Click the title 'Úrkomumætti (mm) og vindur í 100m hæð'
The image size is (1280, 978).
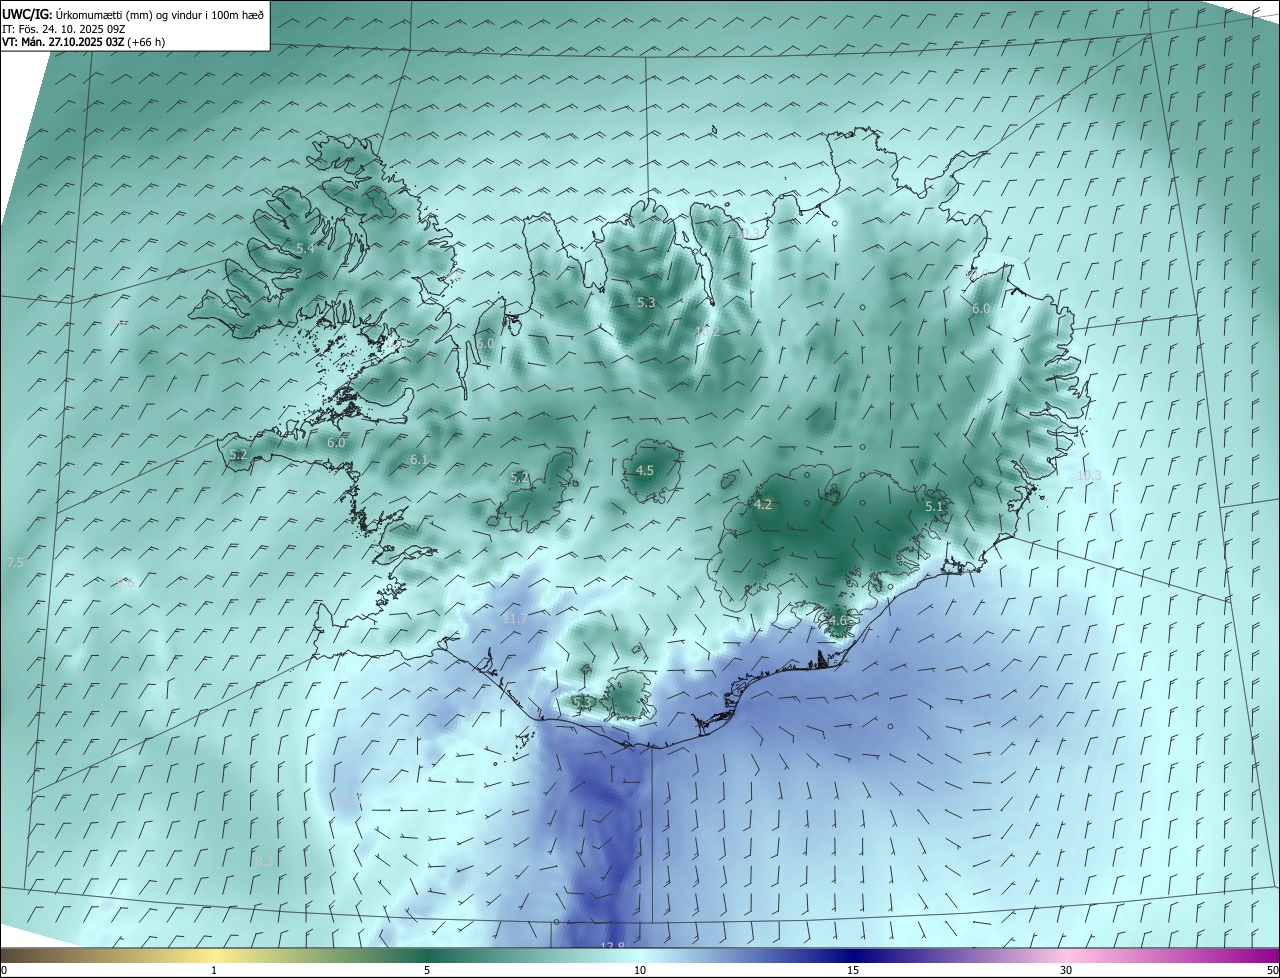point(159,14)
